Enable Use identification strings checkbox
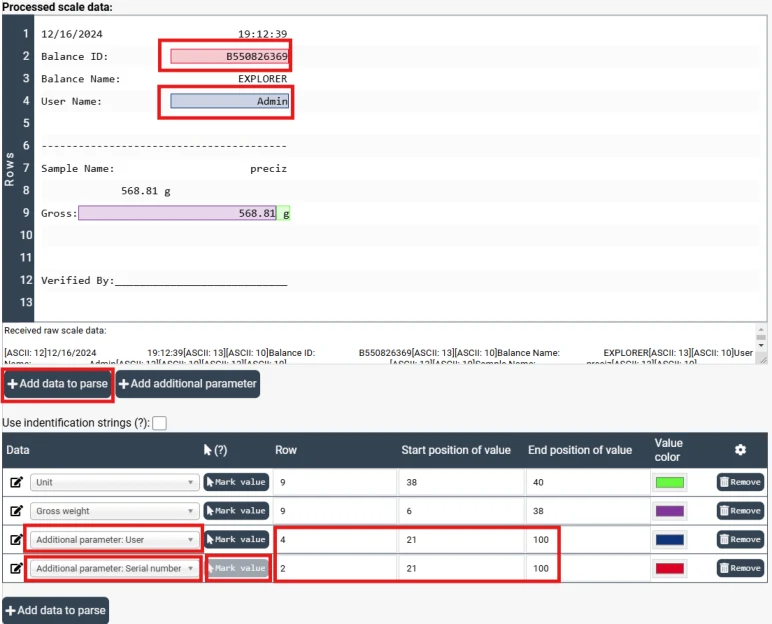This screenshot has height=624, width=772. click(160, 423)
